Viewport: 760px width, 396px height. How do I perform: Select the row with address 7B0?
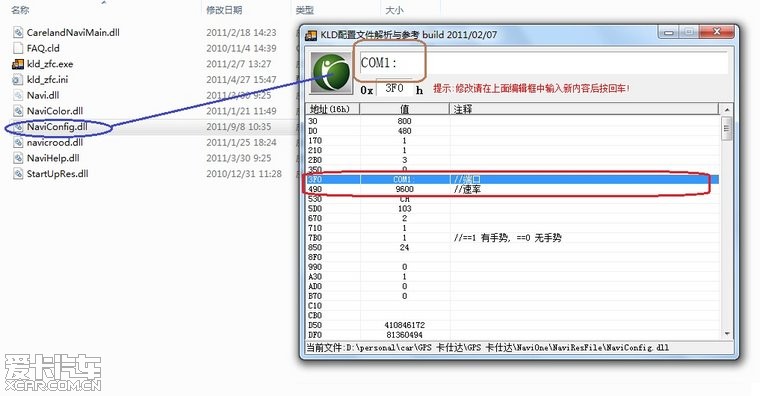pos(512,238)
